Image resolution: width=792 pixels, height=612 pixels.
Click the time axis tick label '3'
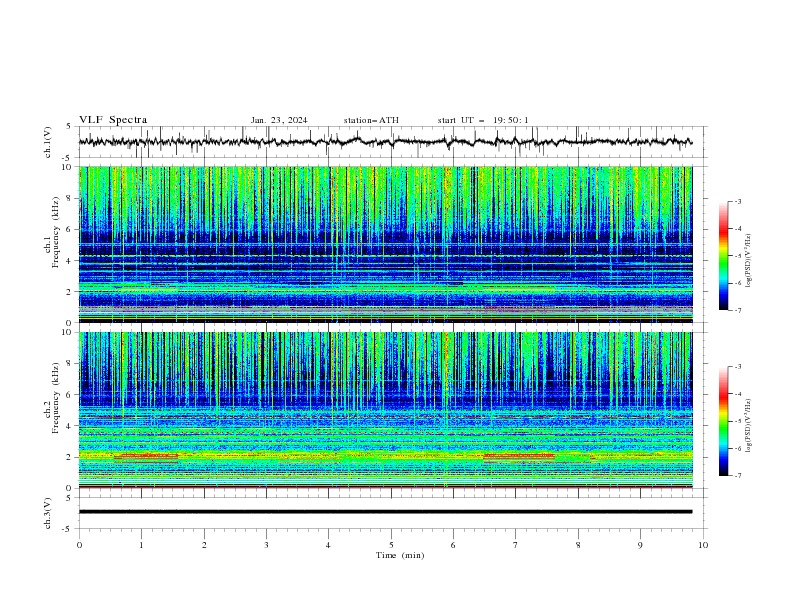266,545
